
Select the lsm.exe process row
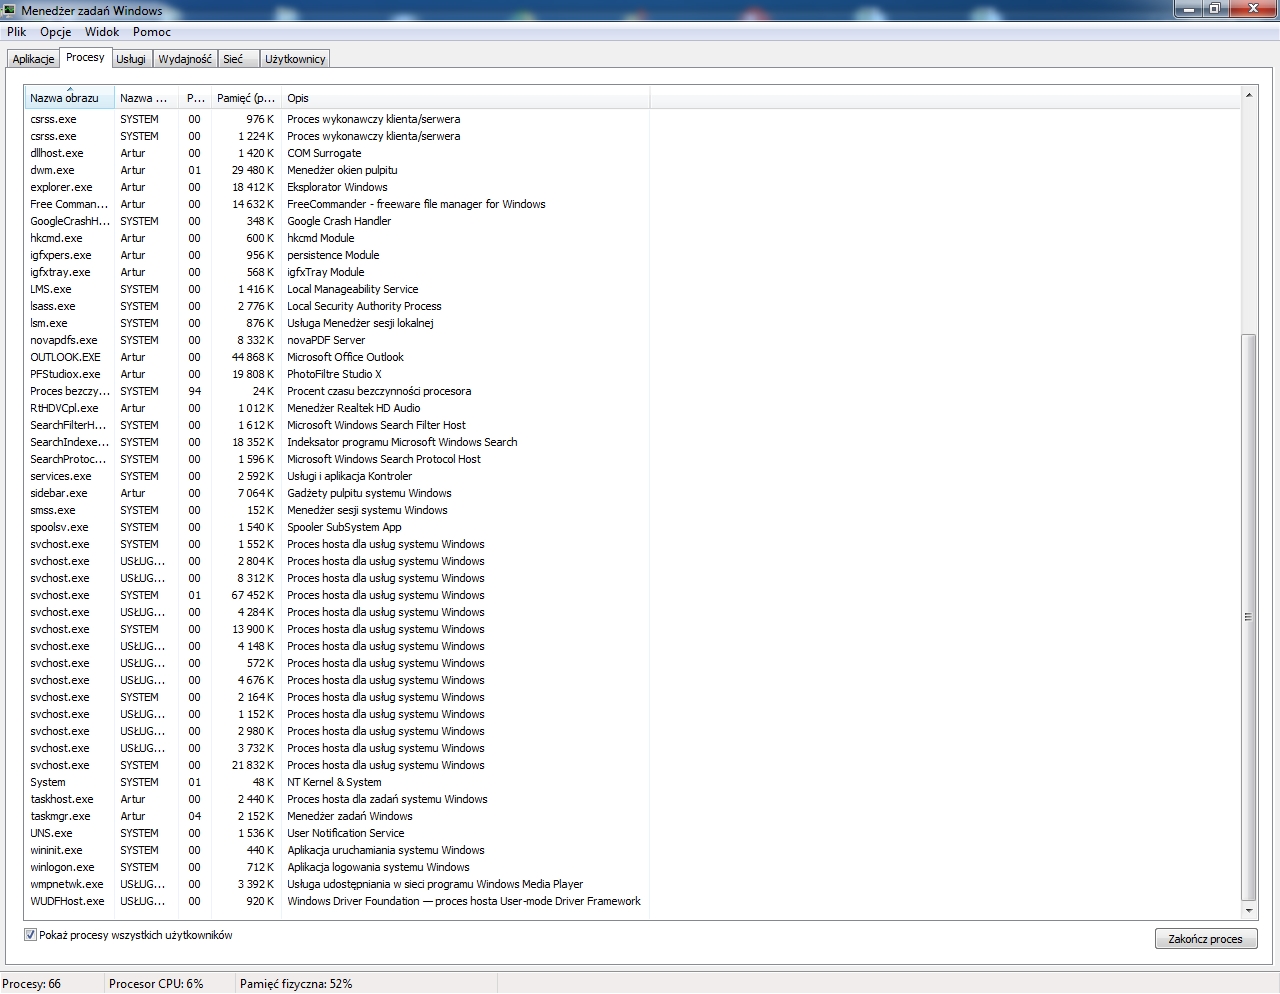337,323
